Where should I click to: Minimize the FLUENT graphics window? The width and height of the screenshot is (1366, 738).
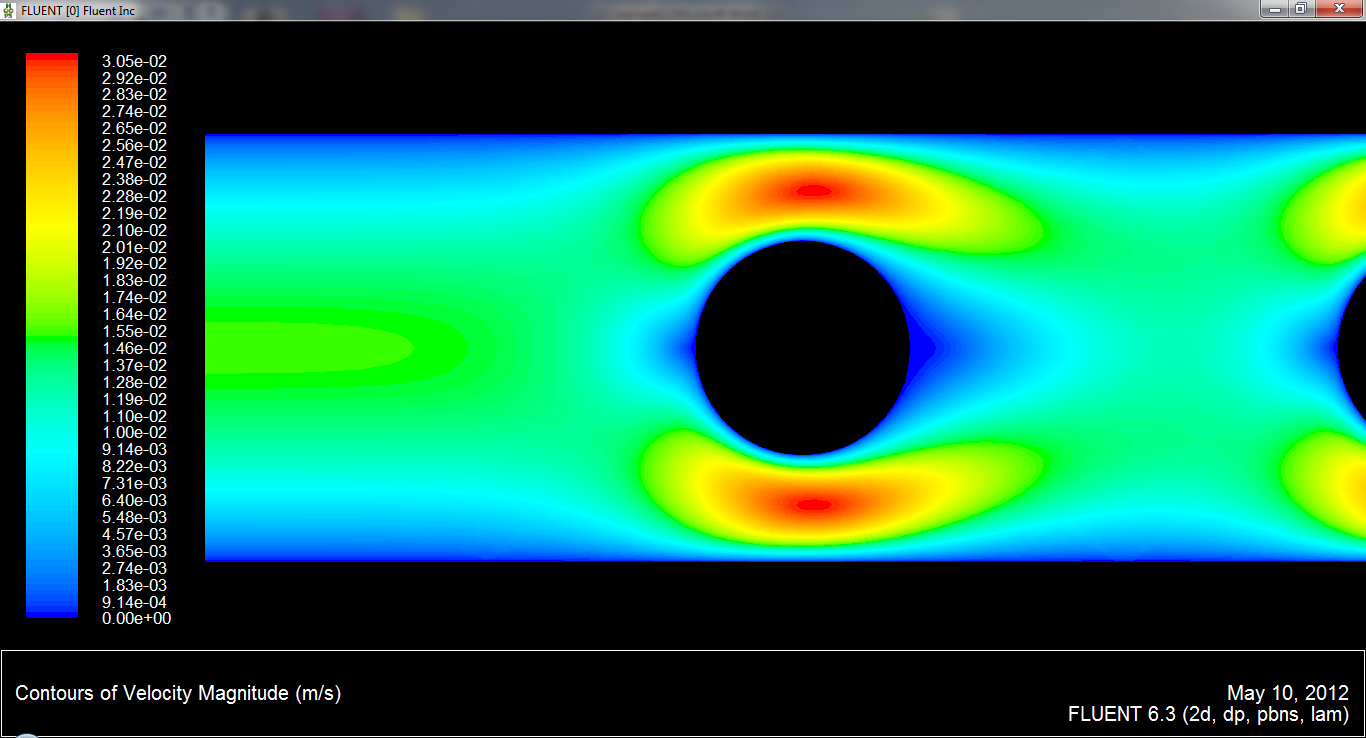click(1272, 8)
